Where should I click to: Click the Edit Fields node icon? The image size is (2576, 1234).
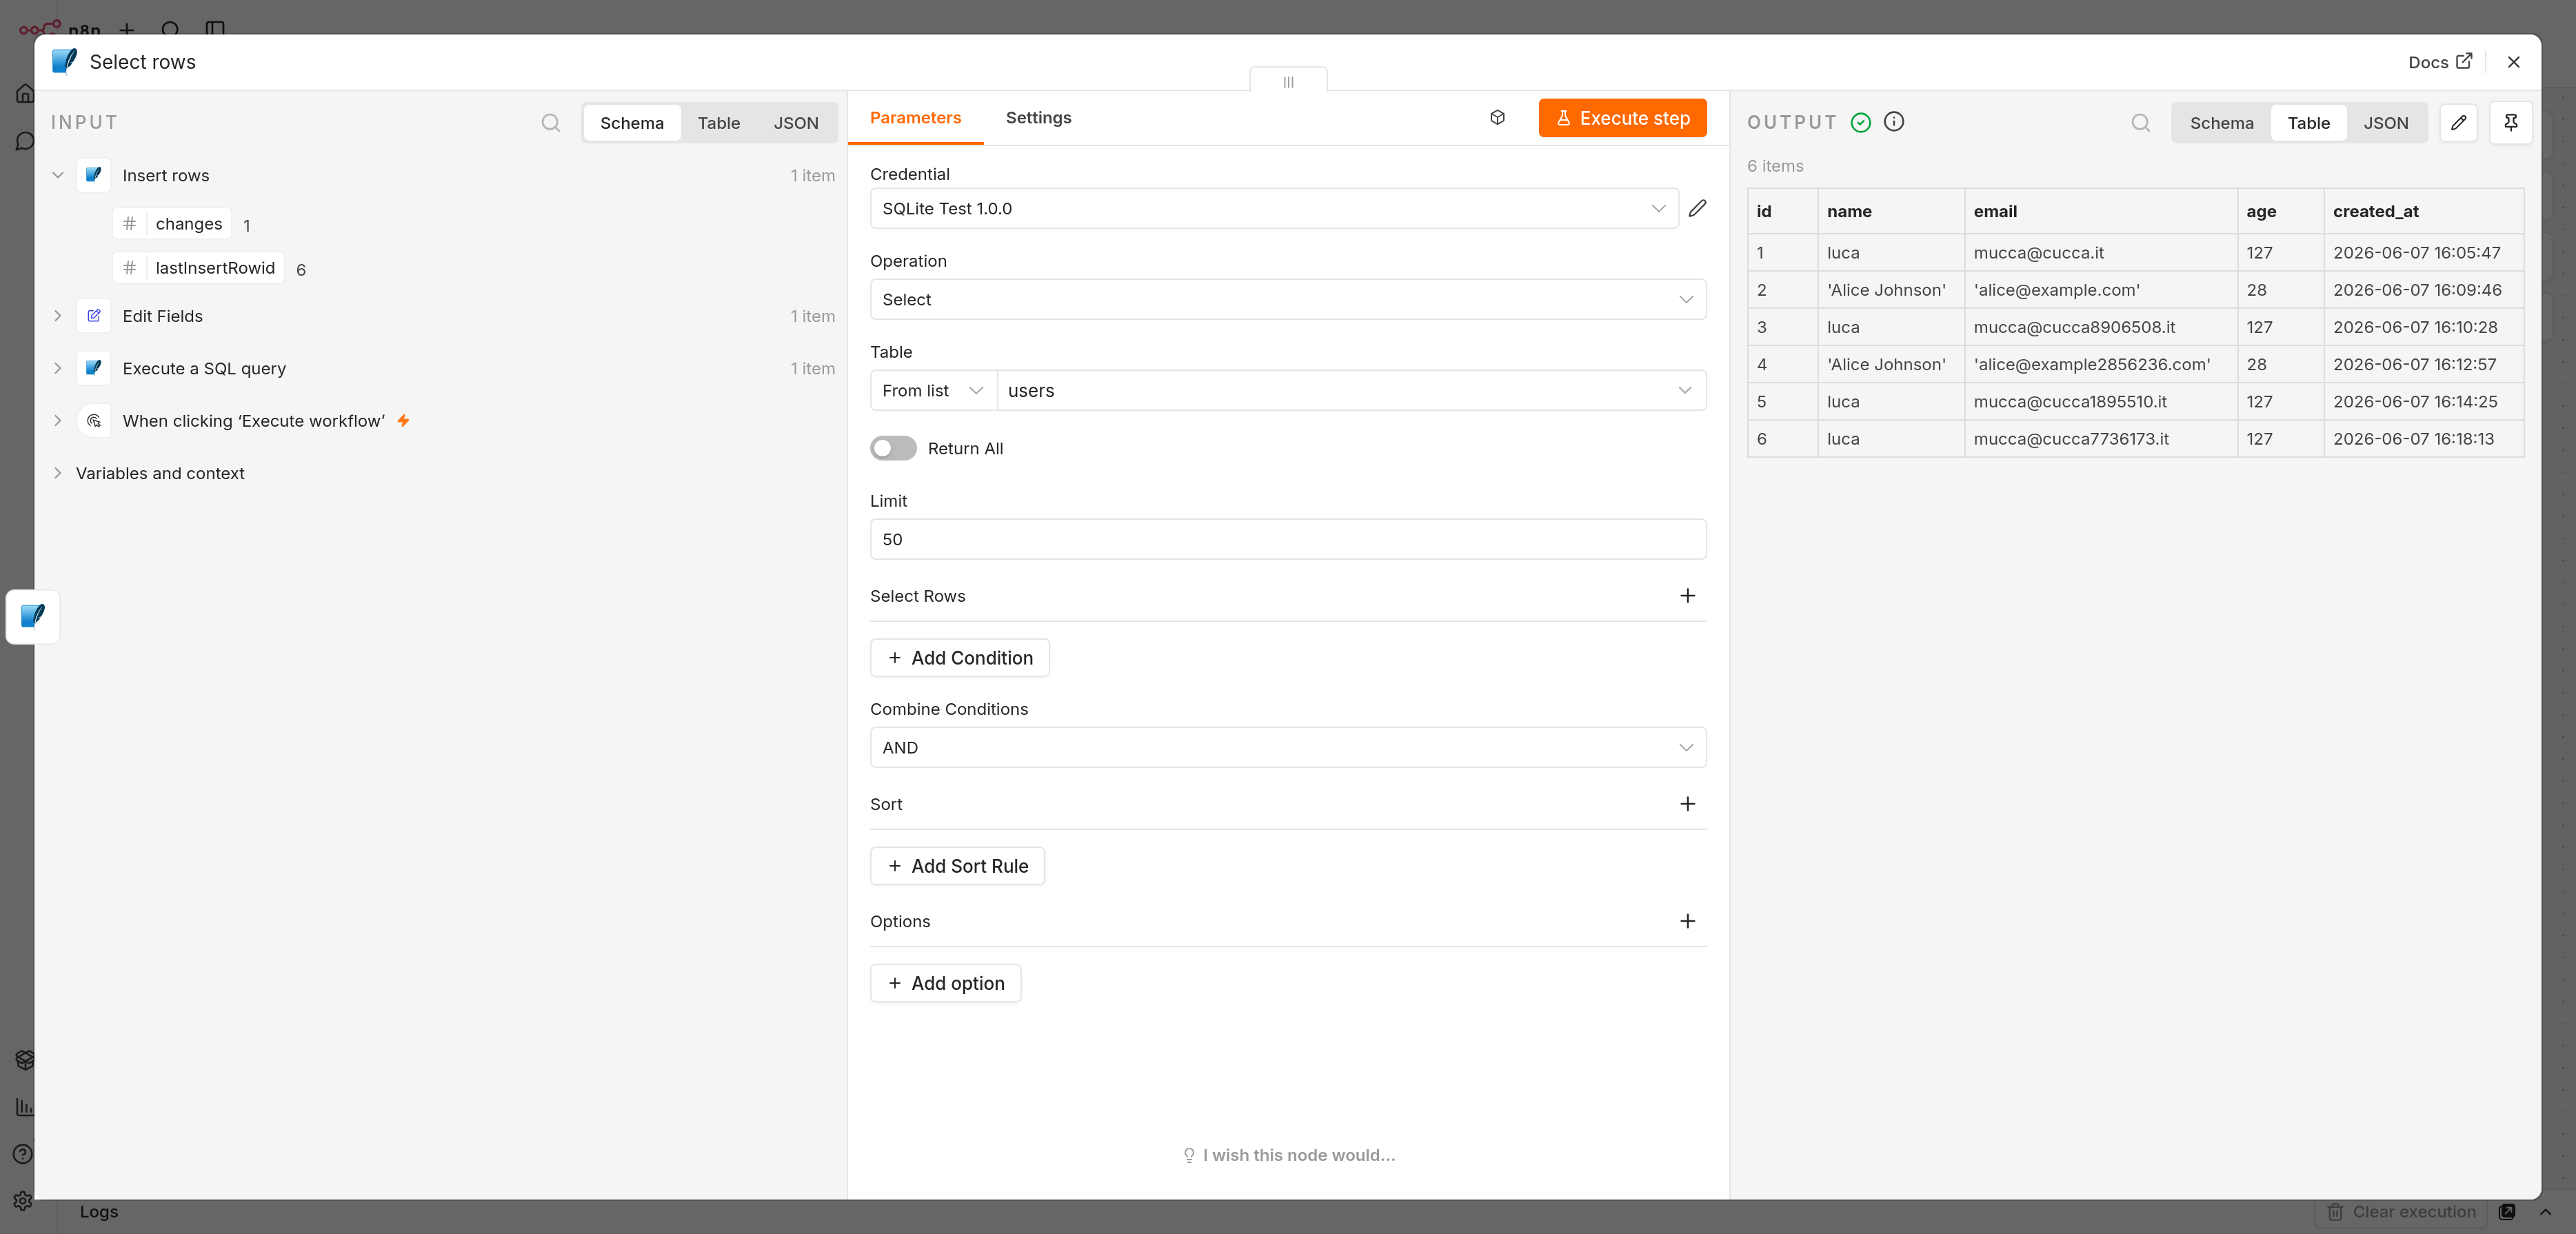coord(94,316)
